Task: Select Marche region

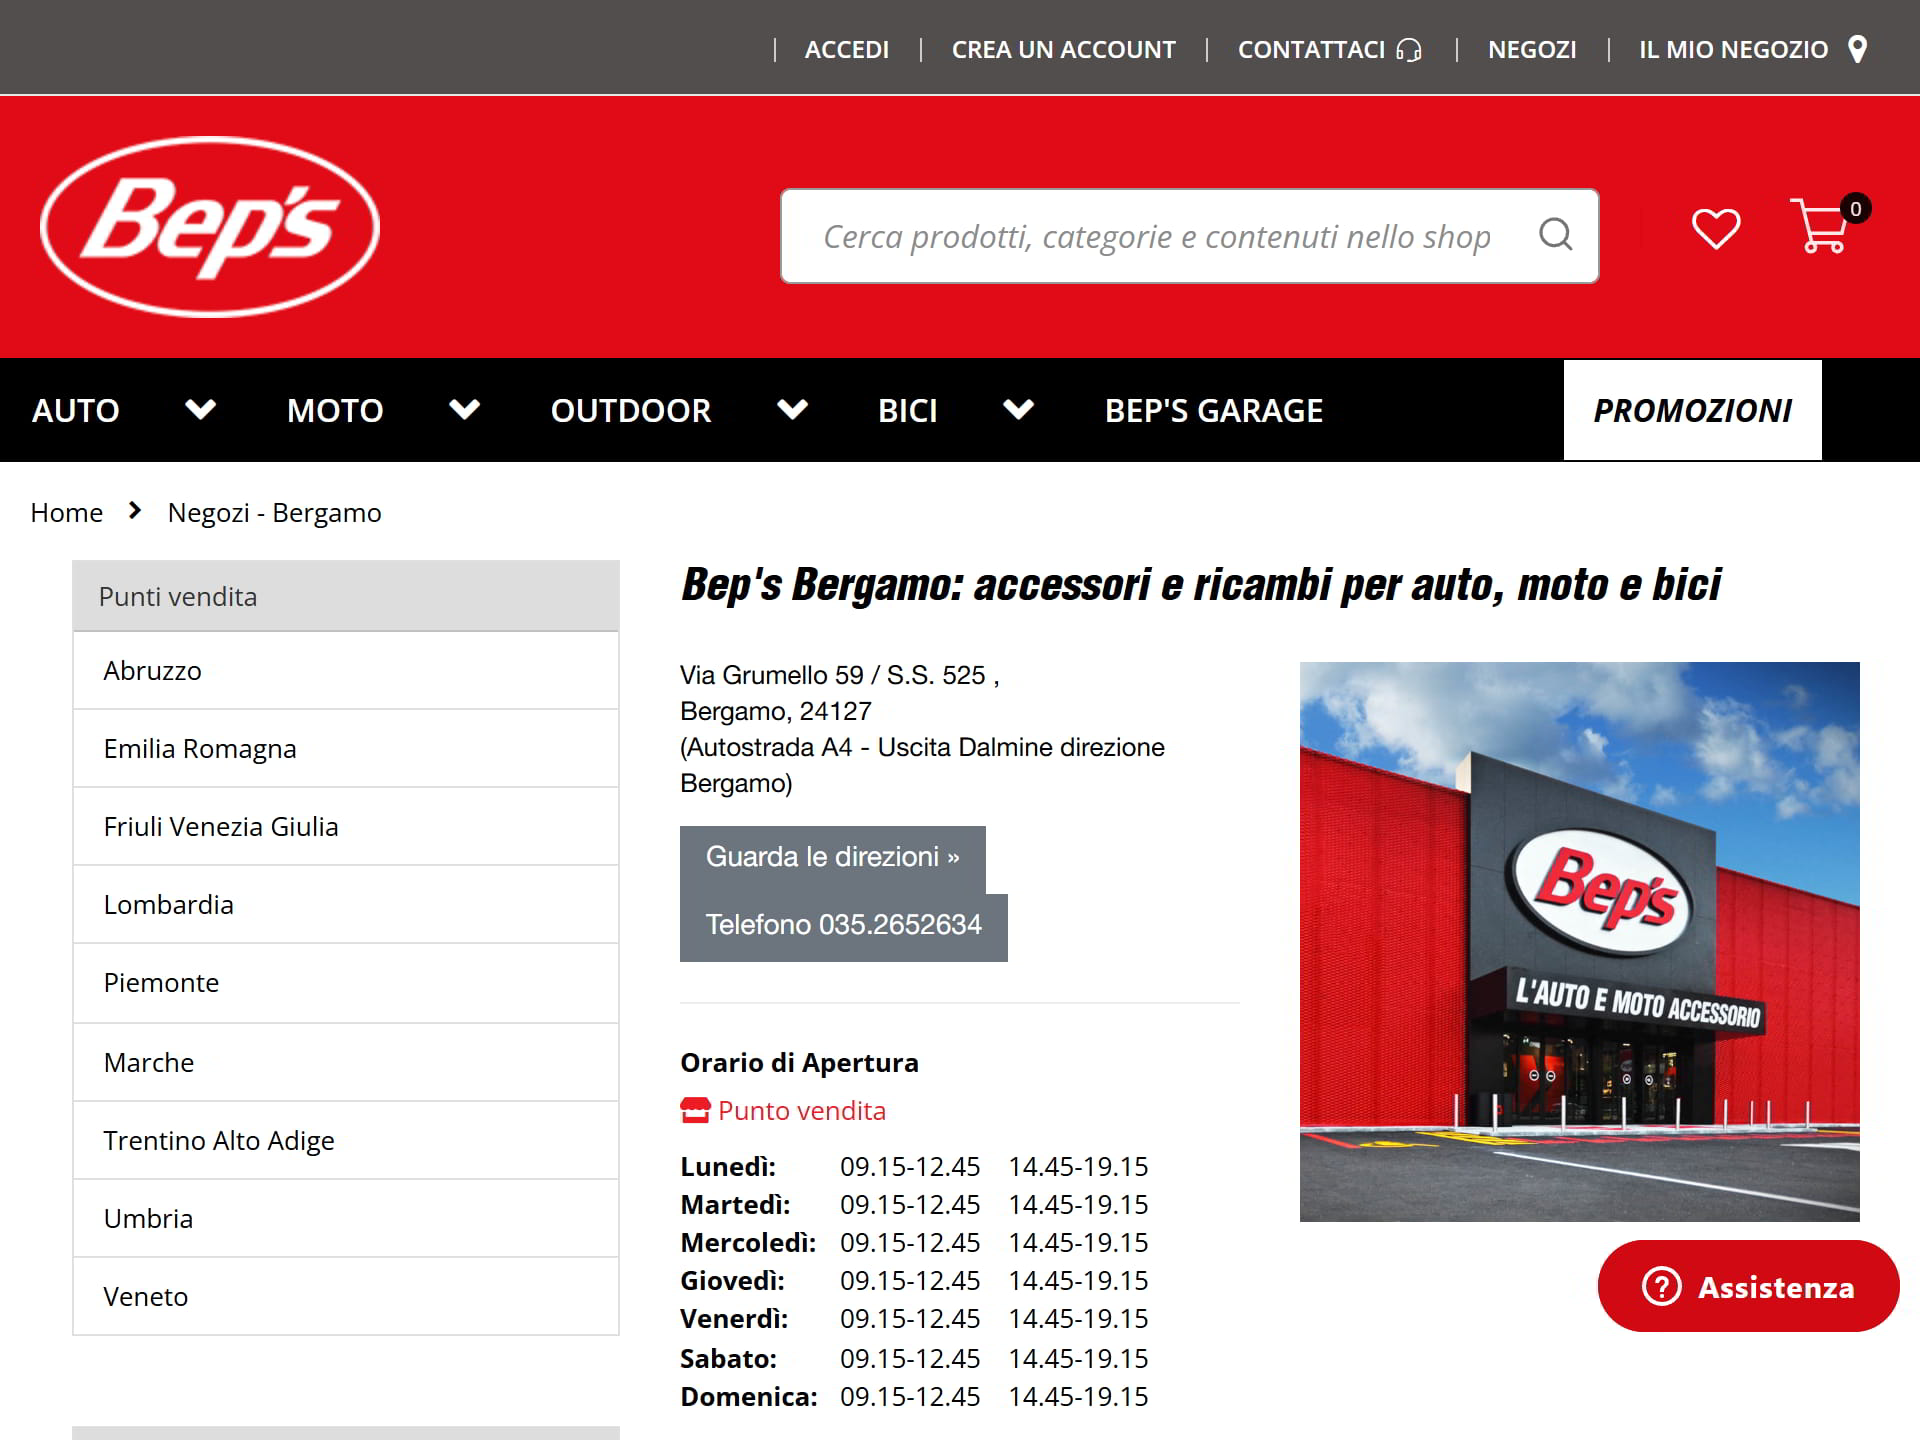Action: [x=346, y=1063]
